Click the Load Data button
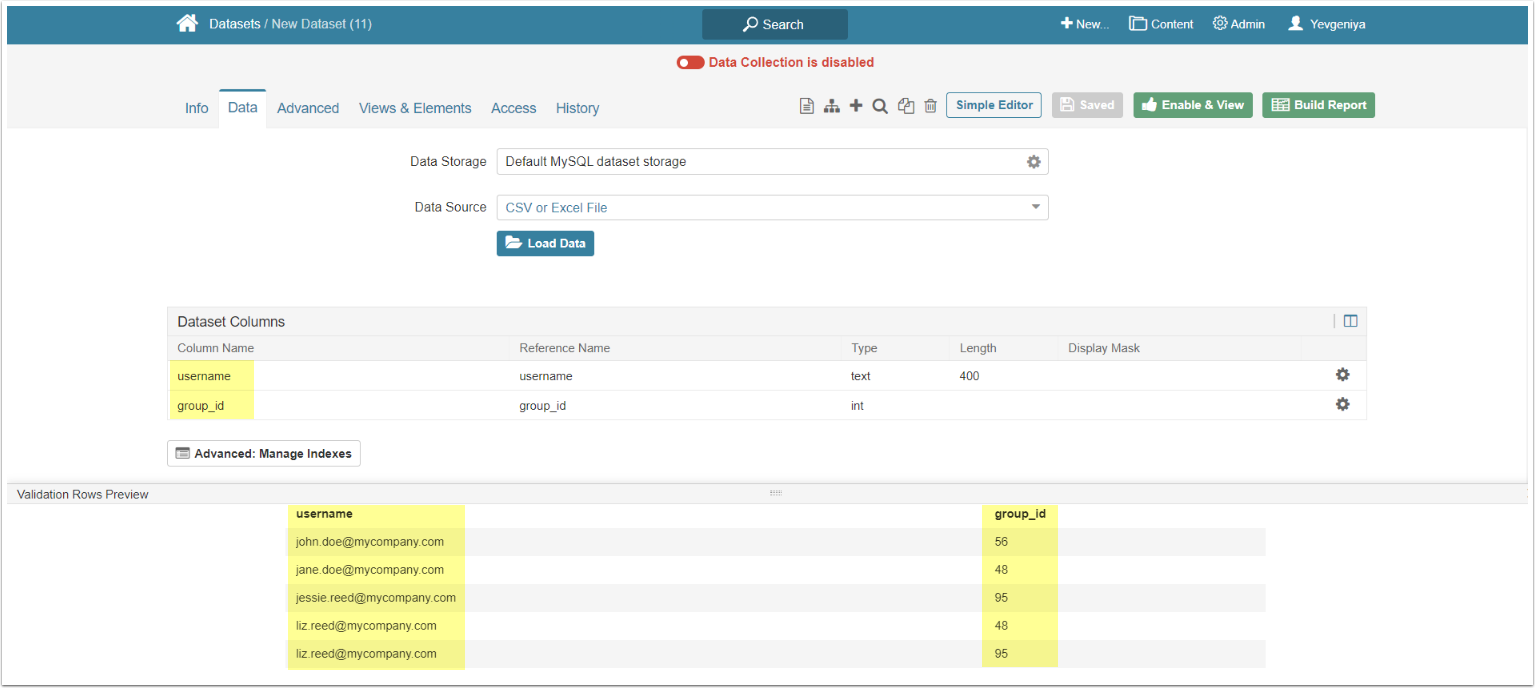Image resolution: width=1535 pixels, height=688 pixels. point(545,243)
